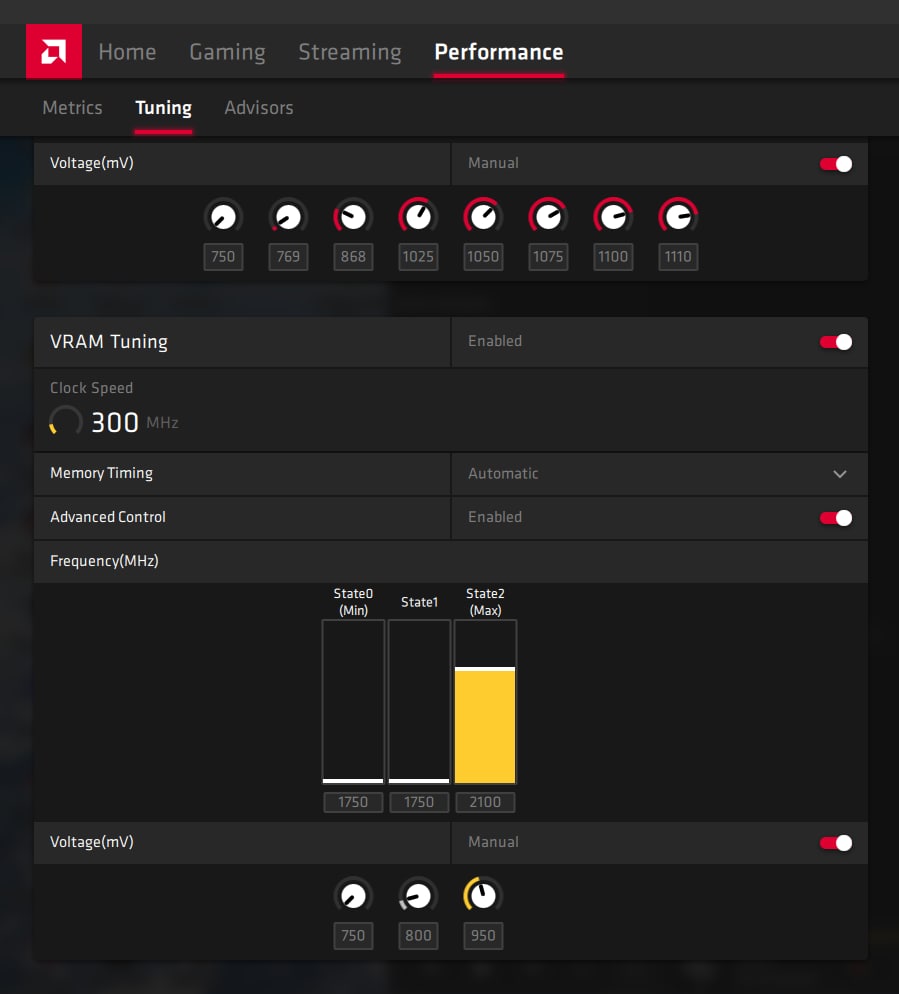Click the voltage field showing 1050
Screen dimensions: 899x994
[x=483, y=257]
